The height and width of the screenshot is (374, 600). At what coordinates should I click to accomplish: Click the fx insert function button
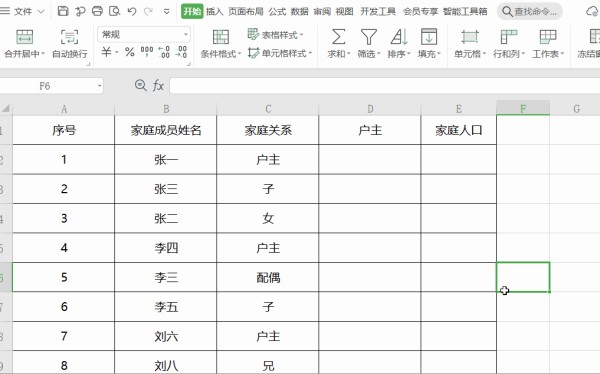click(158, 85)
